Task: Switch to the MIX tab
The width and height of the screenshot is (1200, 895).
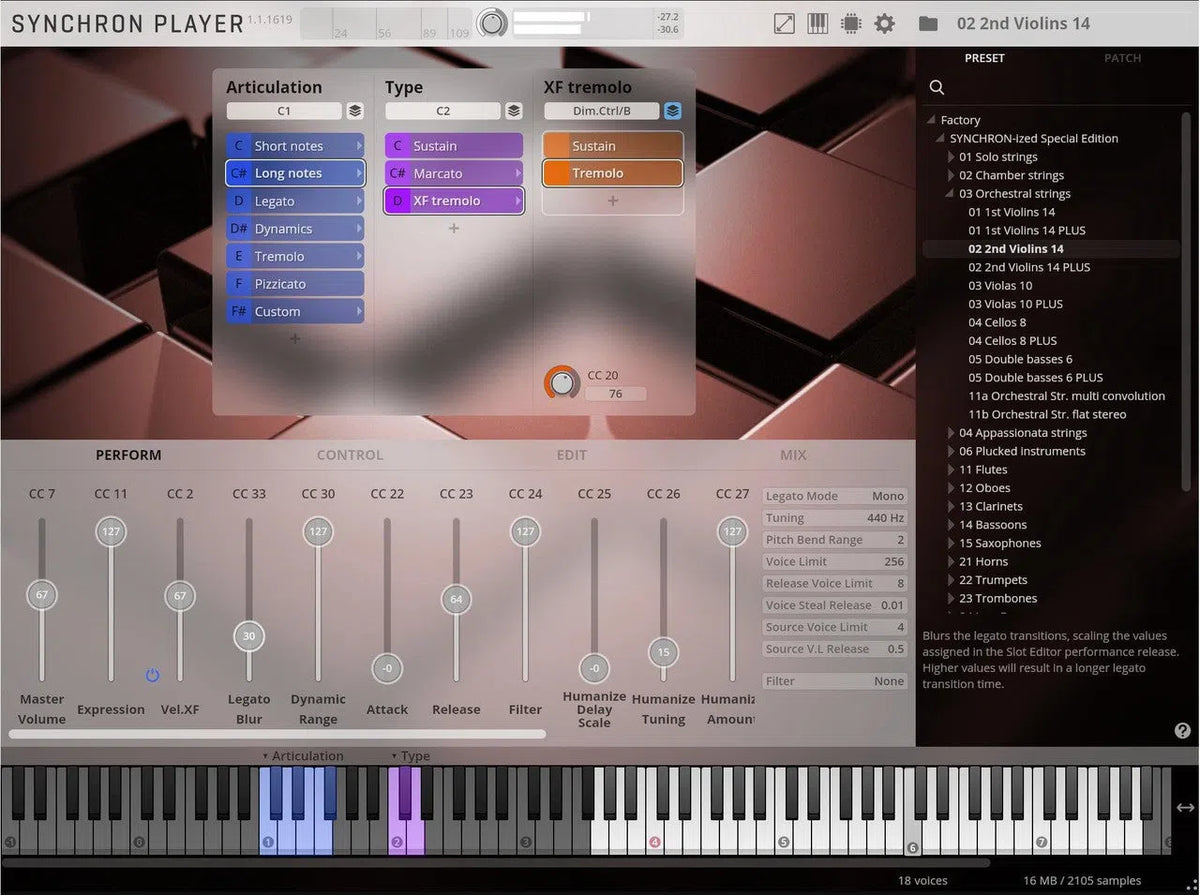Action: [x=793, y=454]
